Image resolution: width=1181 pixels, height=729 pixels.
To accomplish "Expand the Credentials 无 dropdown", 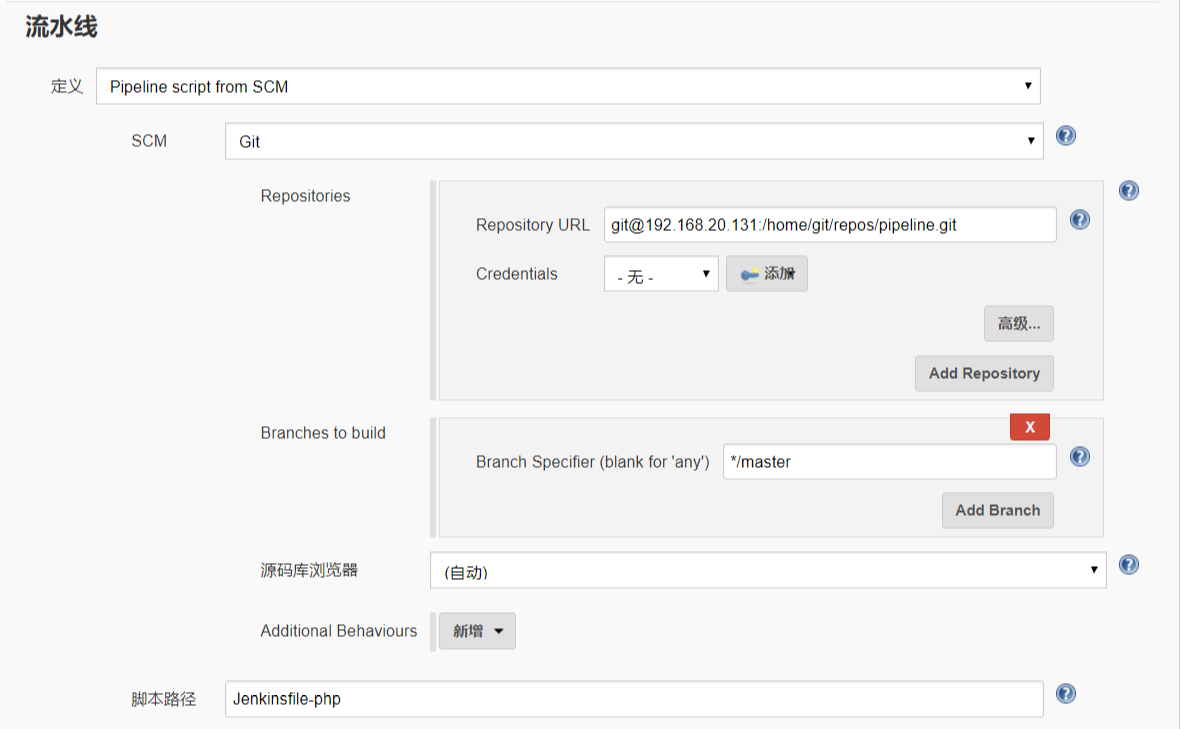I will click(661, 275).
